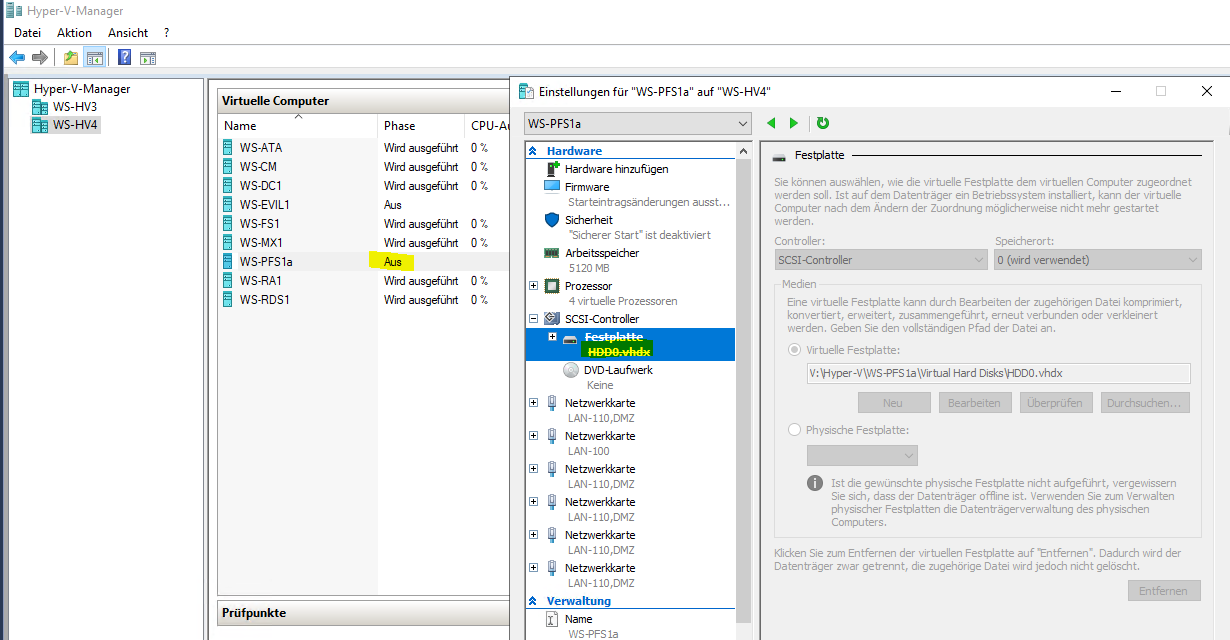This screenshot has height=640, width=1230.
Task: Open the Datei menu
Action: coord(27,33)
